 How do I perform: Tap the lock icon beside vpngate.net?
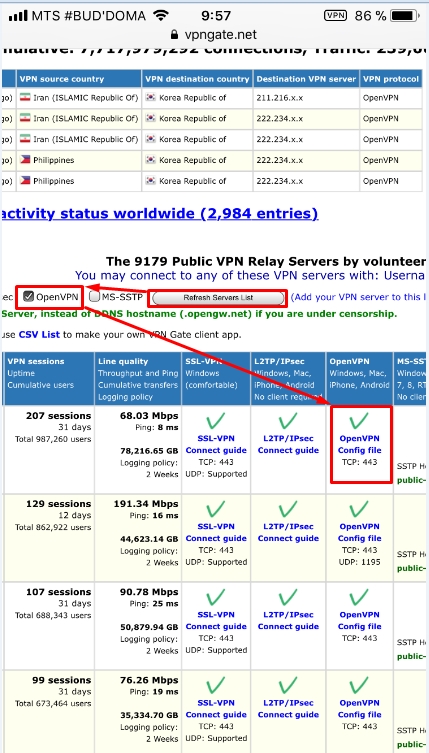tap(174, 35)
